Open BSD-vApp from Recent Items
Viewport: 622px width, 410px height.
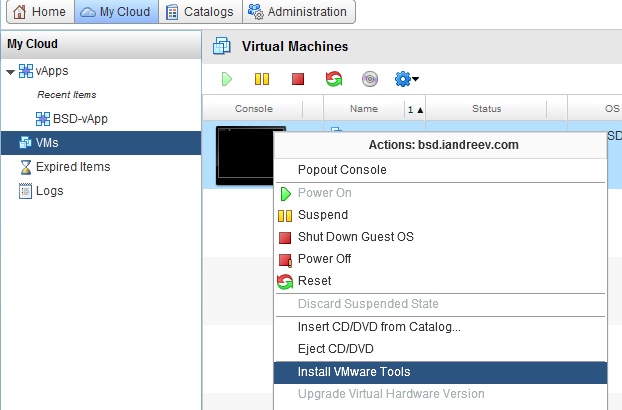click(80, 119)
